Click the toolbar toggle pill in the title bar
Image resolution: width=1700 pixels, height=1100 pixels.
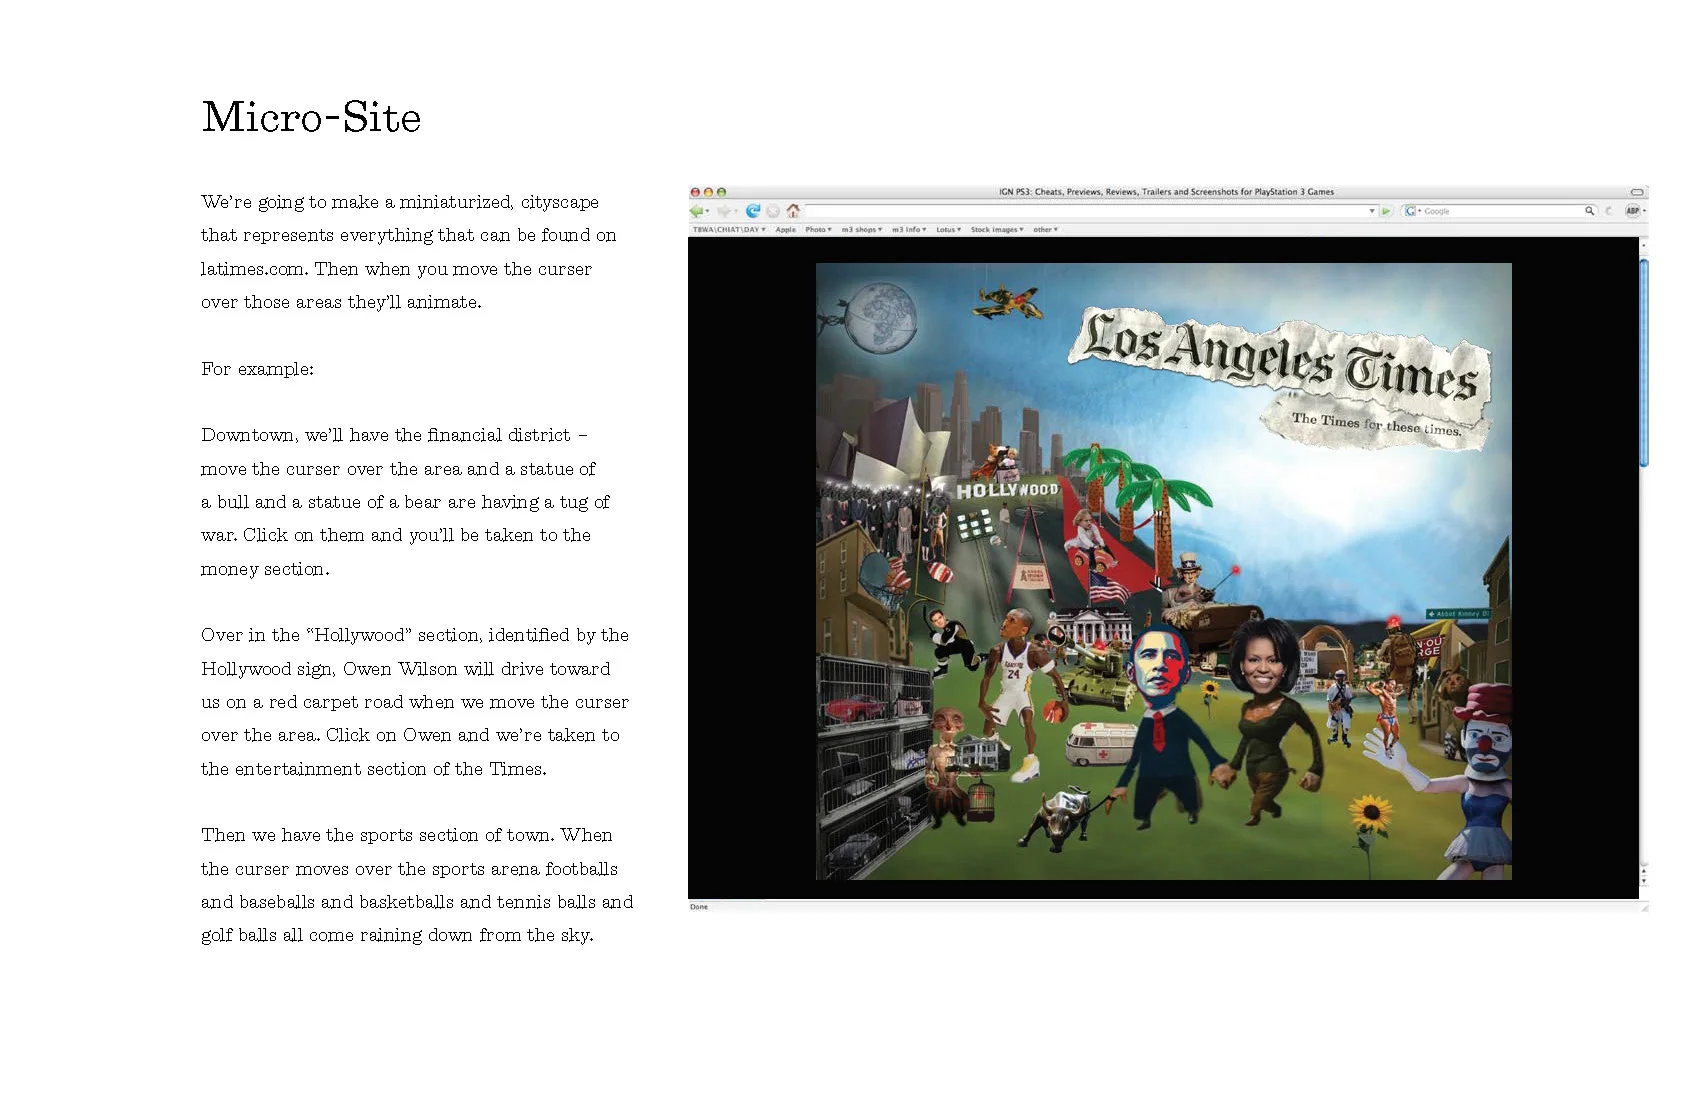click(x=1637, y=192)
